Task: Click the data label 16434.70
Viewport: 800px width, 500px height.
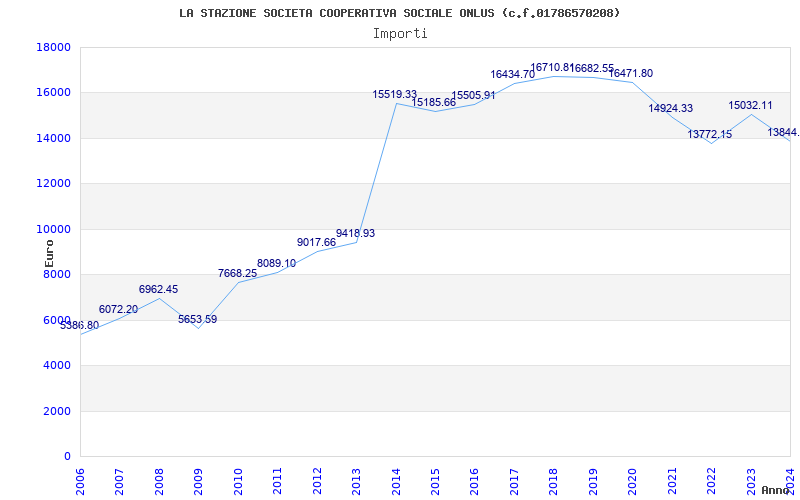Action: 513,74
